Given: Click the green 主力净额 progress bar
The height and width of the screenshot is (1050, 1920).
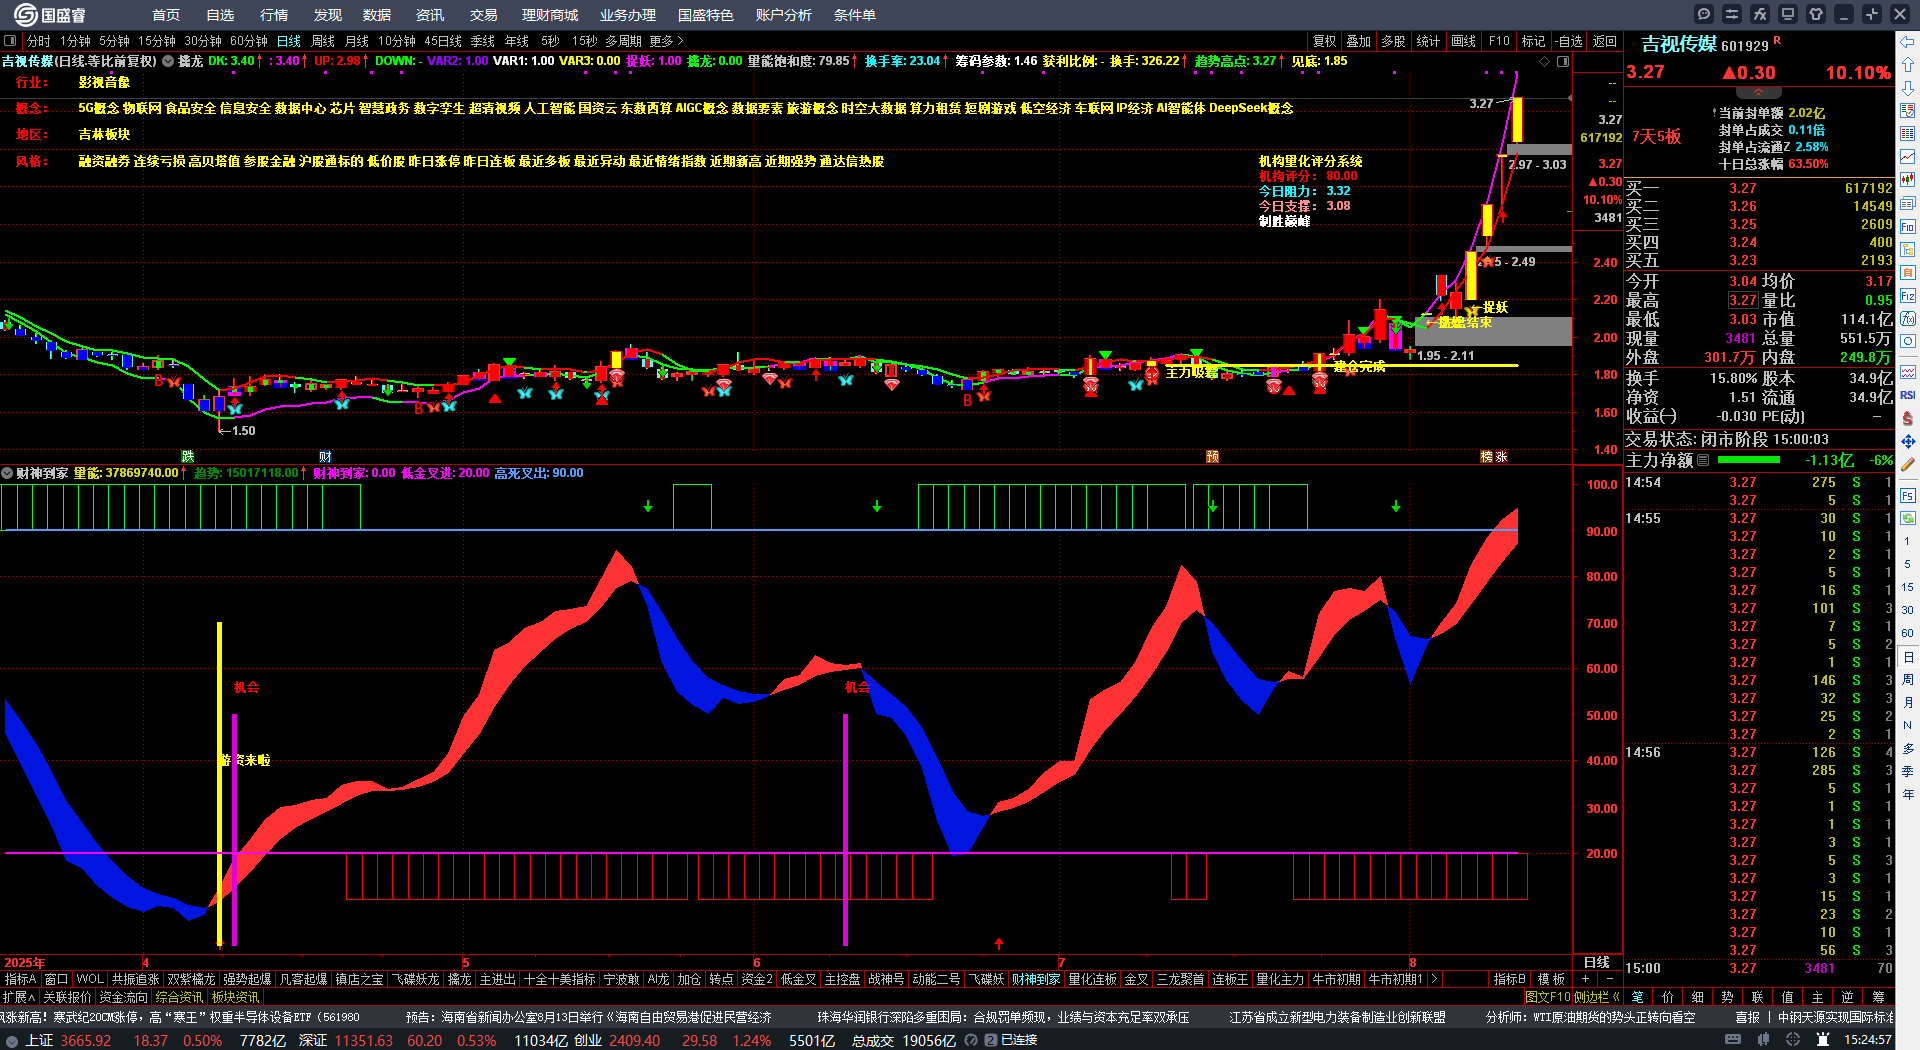Looking at the screenshot, I should (x=1748, y=460).
